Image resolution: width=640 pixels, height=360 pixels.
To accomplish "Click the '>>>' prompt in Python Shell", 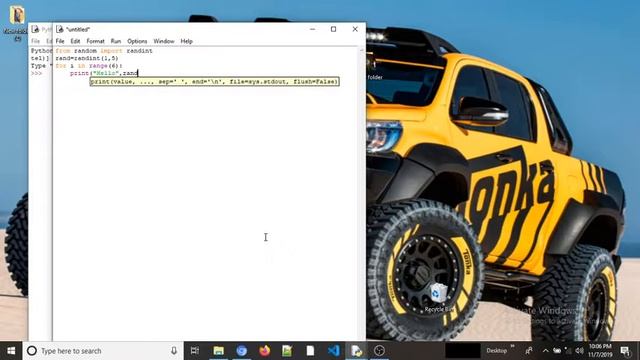I will 36,73.
